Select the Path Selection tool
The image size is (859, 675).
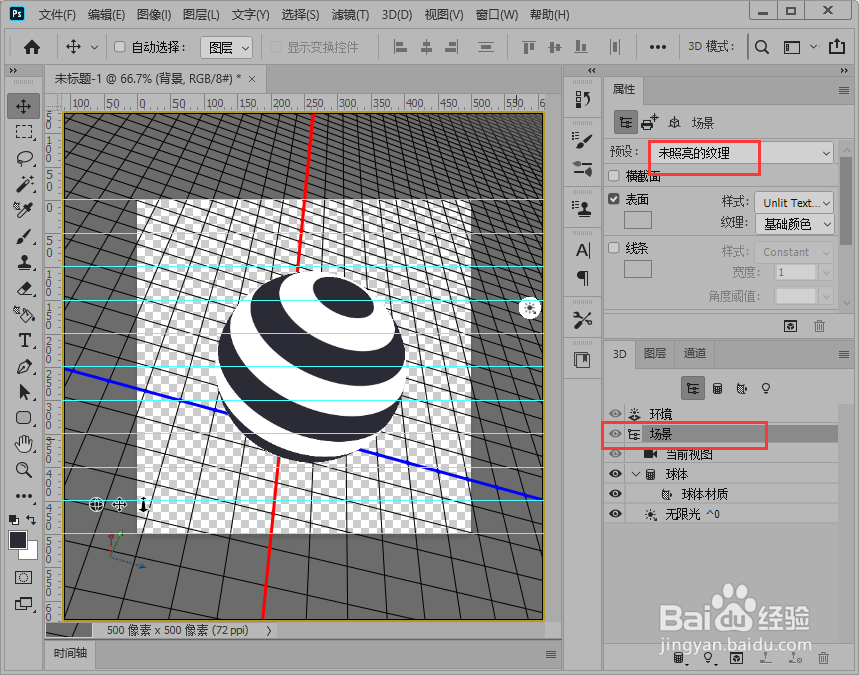(x=24, y=392)
